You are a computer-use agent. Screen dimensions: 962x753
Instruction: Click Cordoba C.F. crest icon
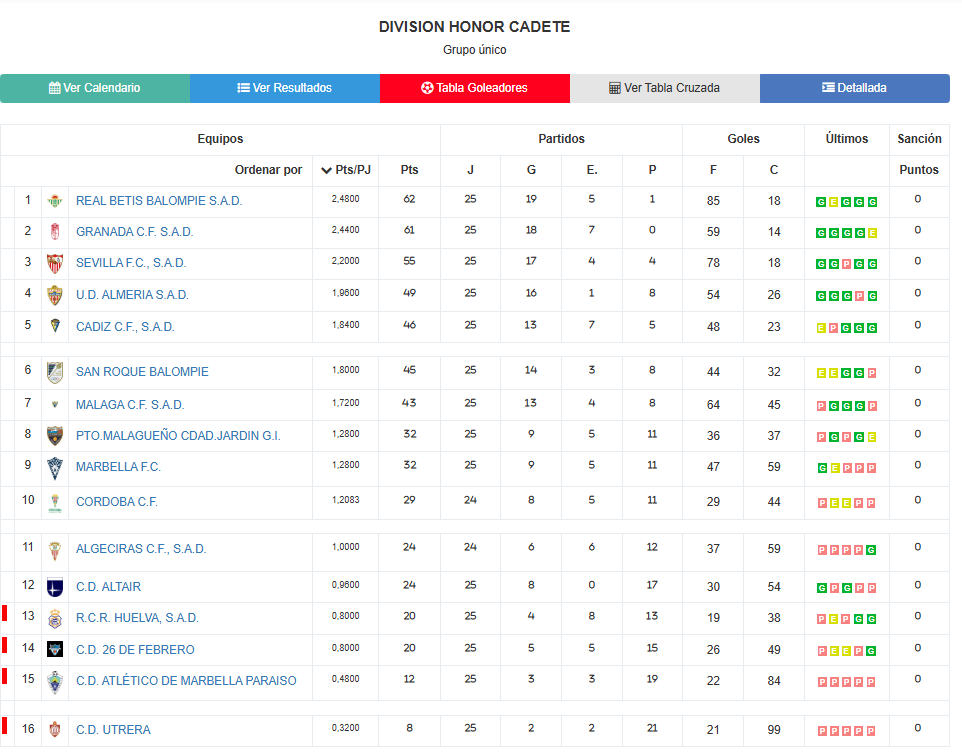pos(55,503)
